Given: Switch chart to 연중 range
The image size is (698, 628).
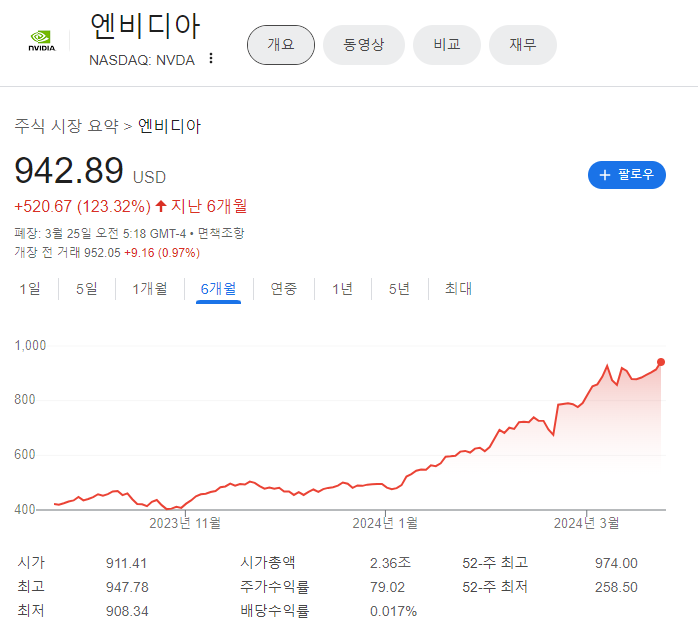Looking at the screenshot, I should (x=284, y=289).
